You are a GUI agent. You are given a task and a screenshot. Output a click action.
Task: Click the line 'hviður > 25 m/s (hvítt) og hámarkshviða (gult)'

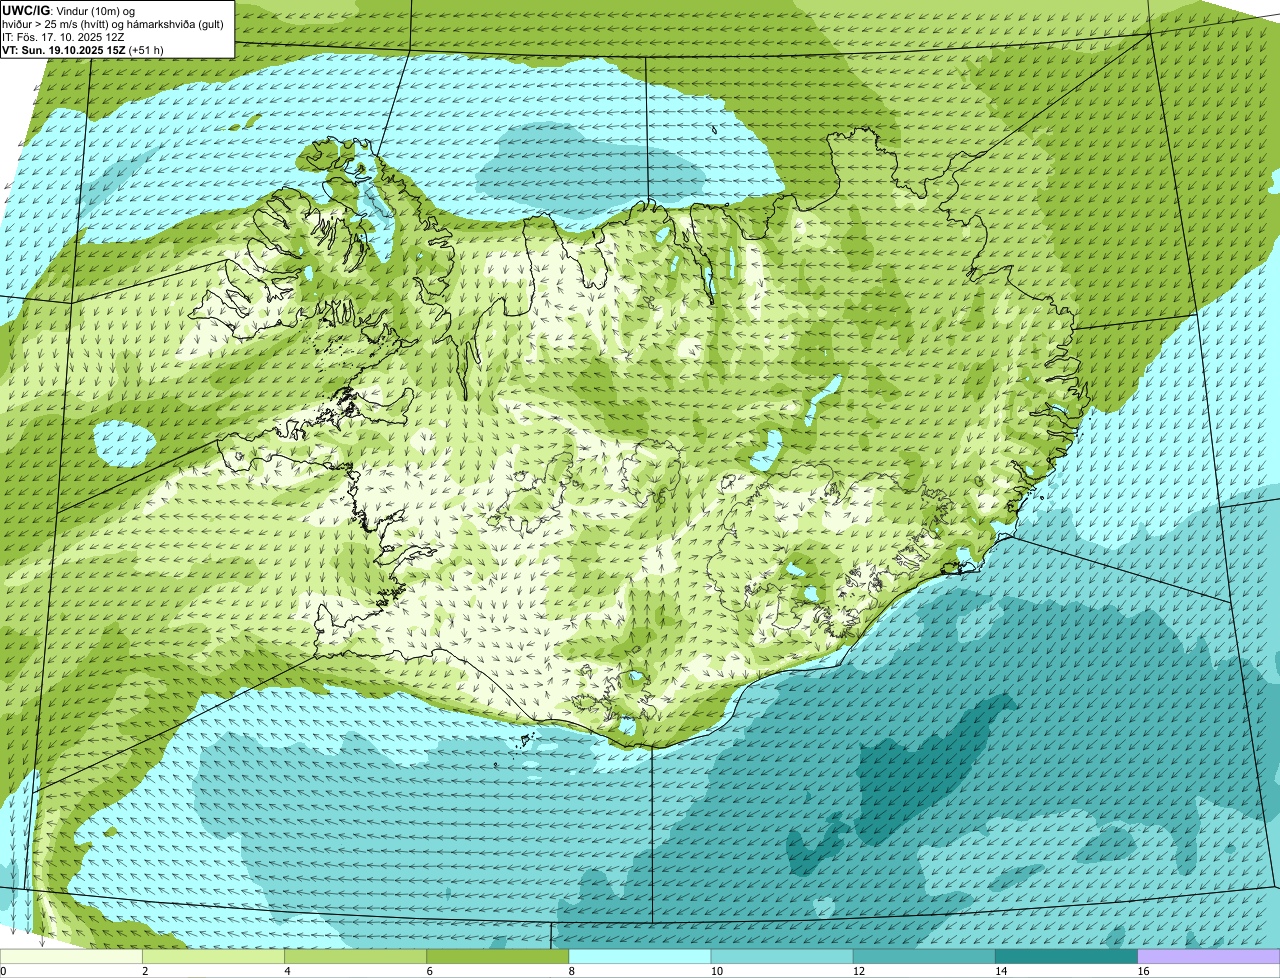click(x=113, y=23)
